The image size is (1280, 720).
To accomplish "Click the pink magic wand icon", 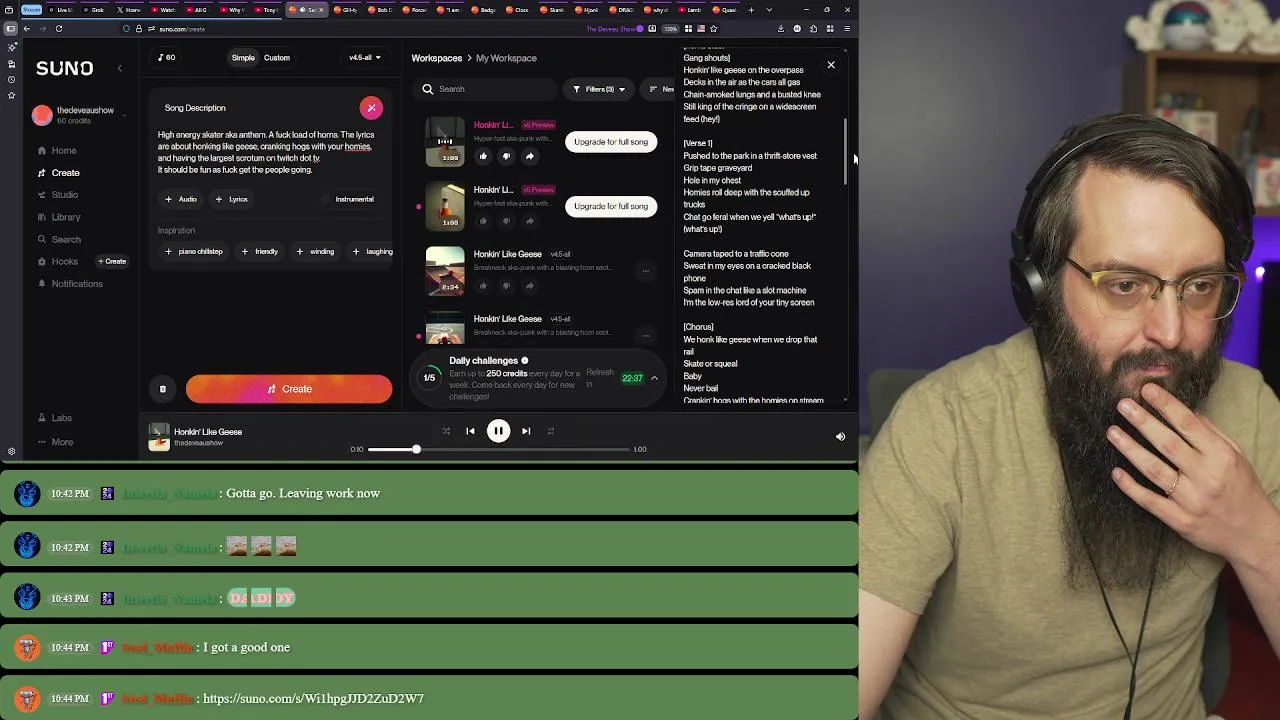I will click(x=371, y=108).
